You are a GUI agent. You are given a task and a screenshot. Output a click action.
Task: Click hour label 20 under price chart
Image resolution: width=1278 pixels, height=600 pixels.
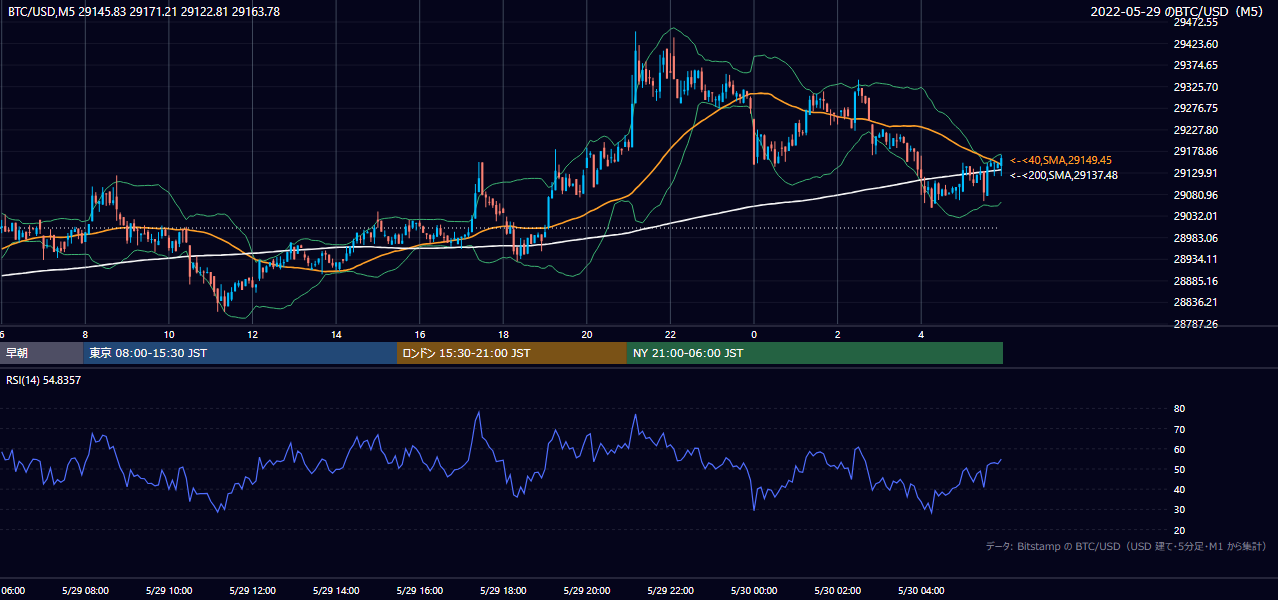tap(587, 335)
